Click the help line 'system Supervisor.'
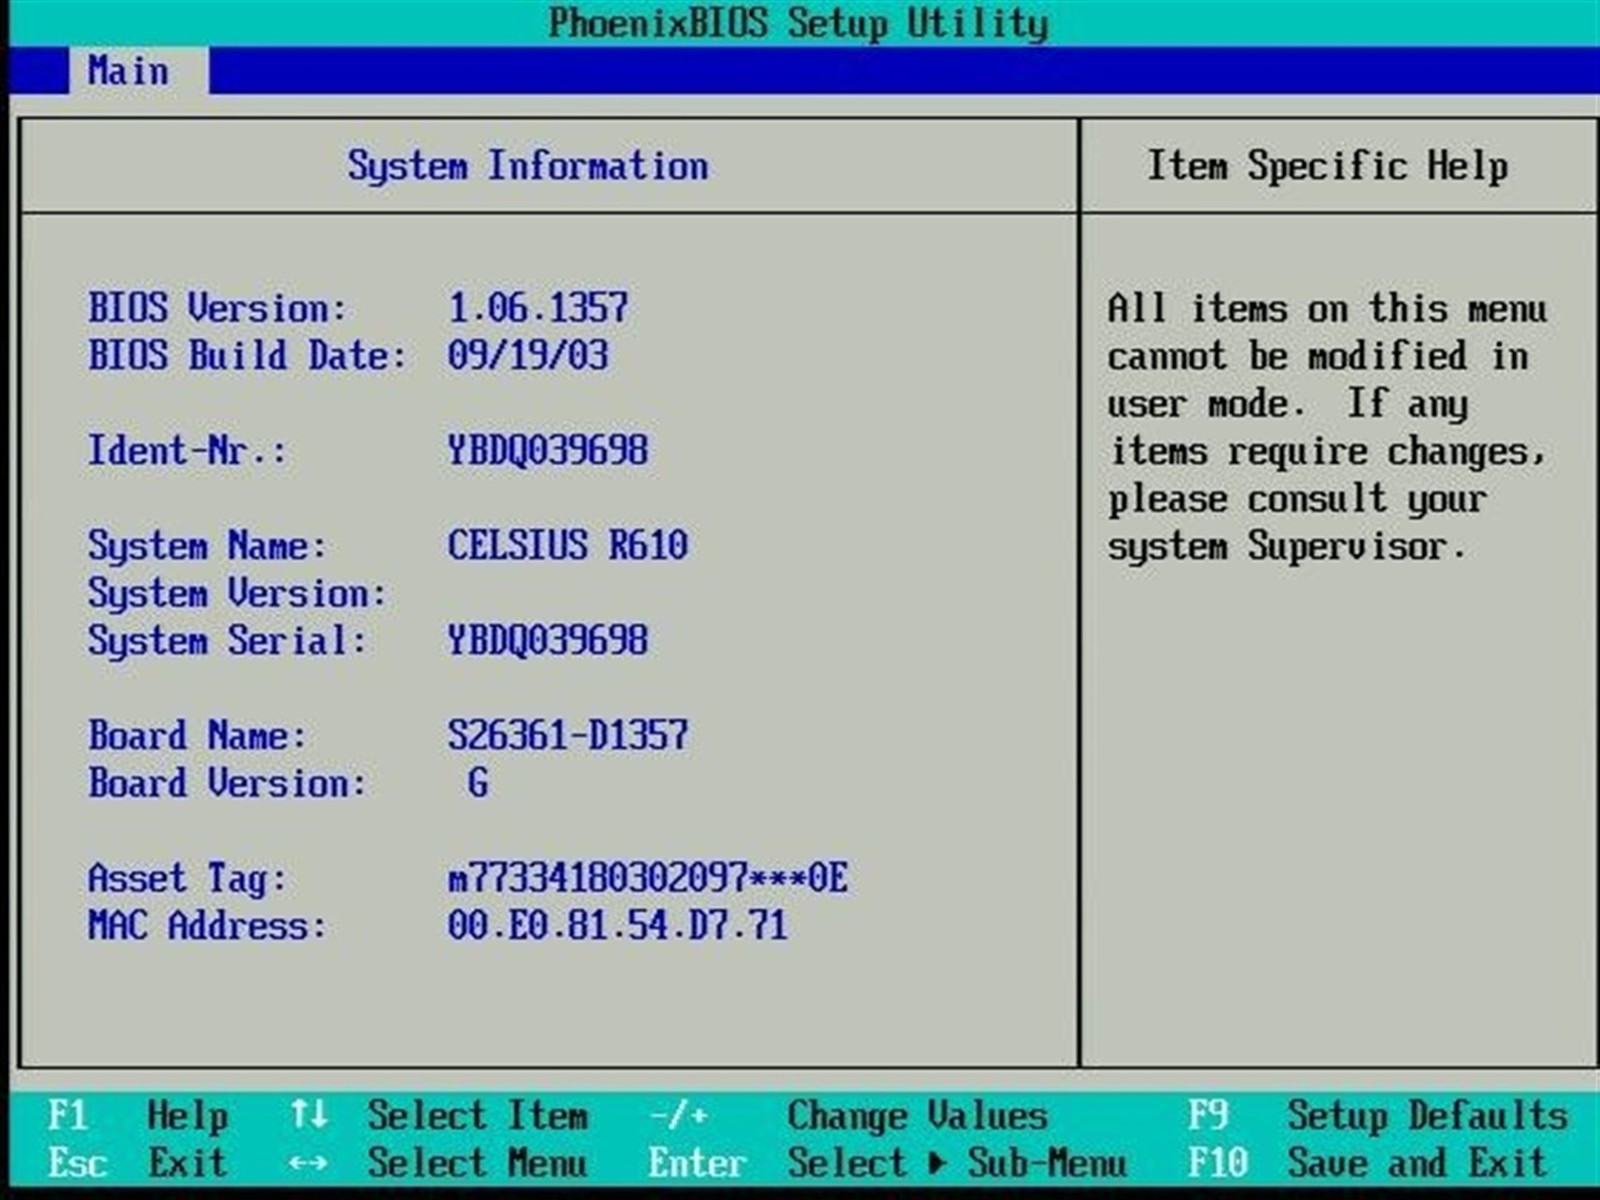 [1287, 546]
